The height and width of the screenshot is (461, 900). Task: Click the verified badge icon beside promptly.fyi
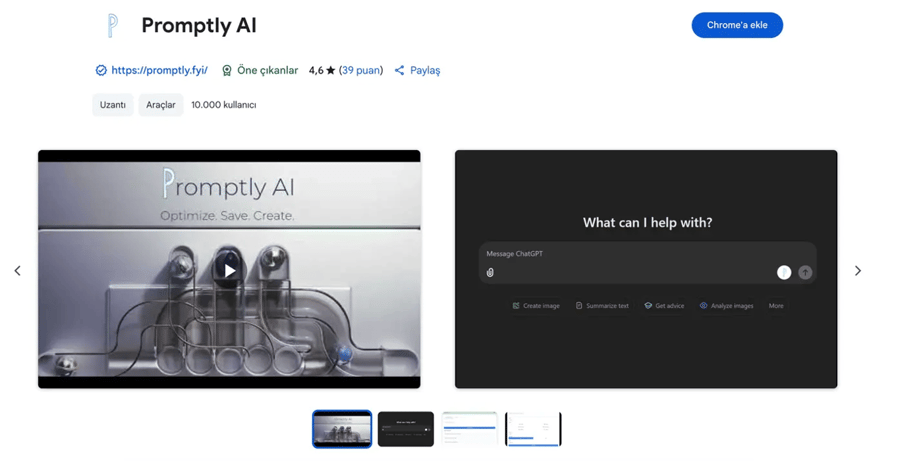coord(101,71)
